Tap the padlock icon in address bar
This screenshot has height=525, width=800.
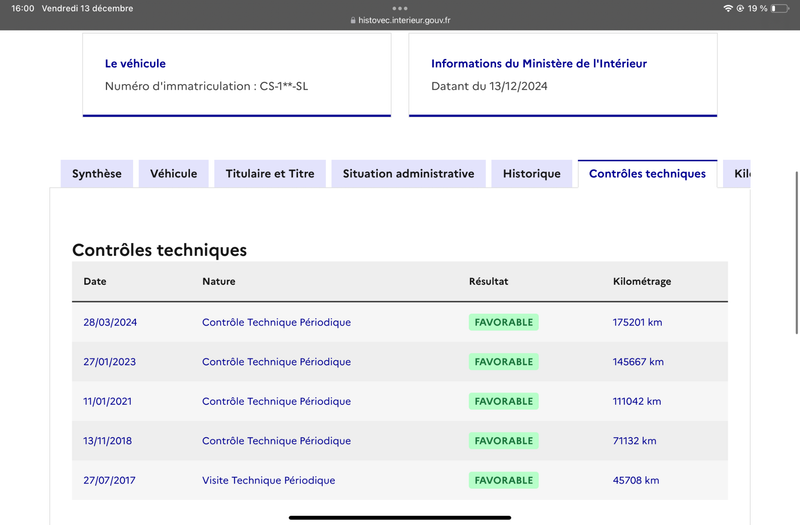[353, 20]
